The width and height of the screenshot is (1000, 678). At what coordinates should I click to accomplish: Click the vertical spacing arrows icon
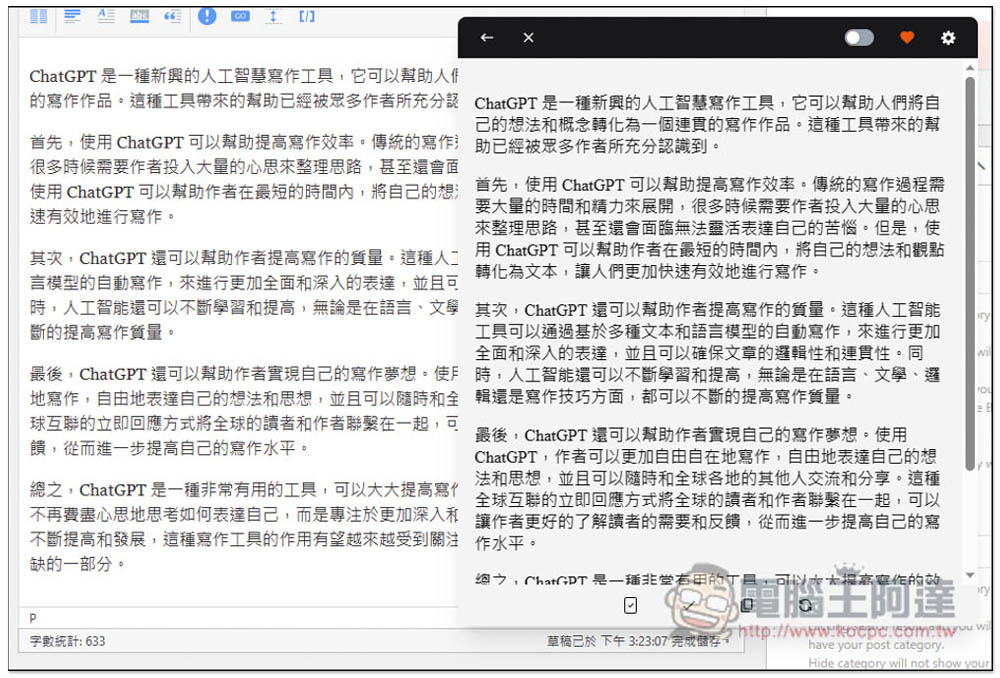[x=273, y=15]
